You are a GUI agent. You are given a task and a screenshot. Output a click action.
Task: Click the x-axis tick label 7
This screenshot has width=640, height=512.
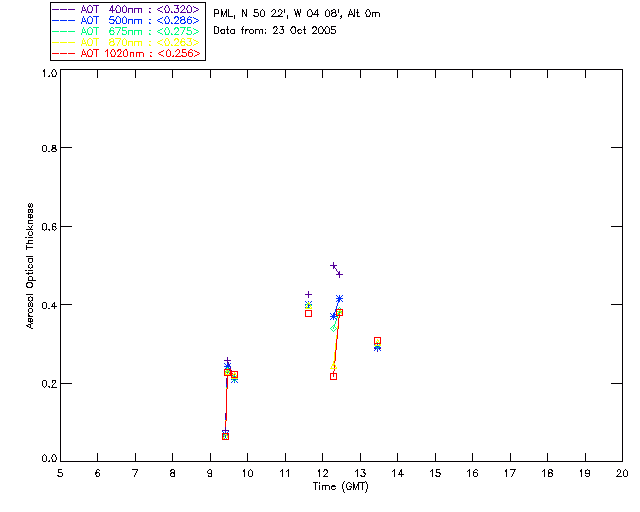click(135, 474)
